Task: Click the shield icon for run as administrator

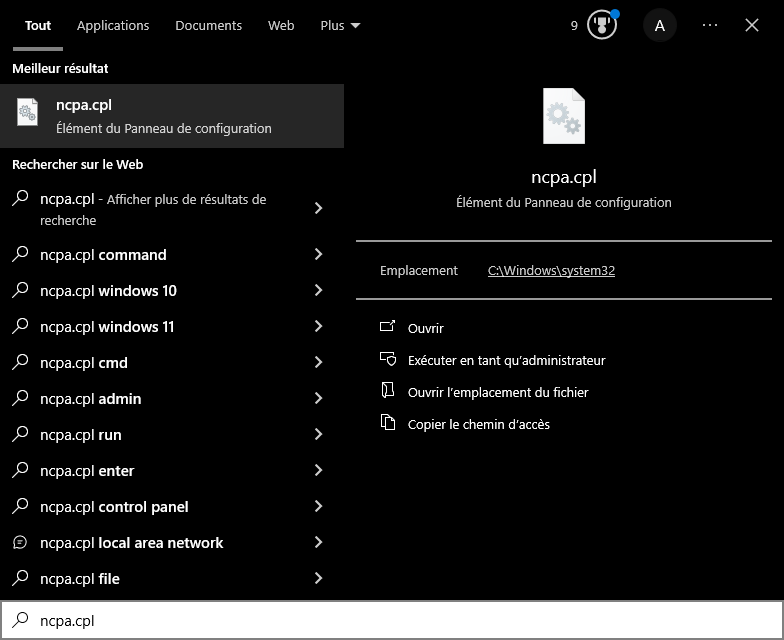Action: 388,360
